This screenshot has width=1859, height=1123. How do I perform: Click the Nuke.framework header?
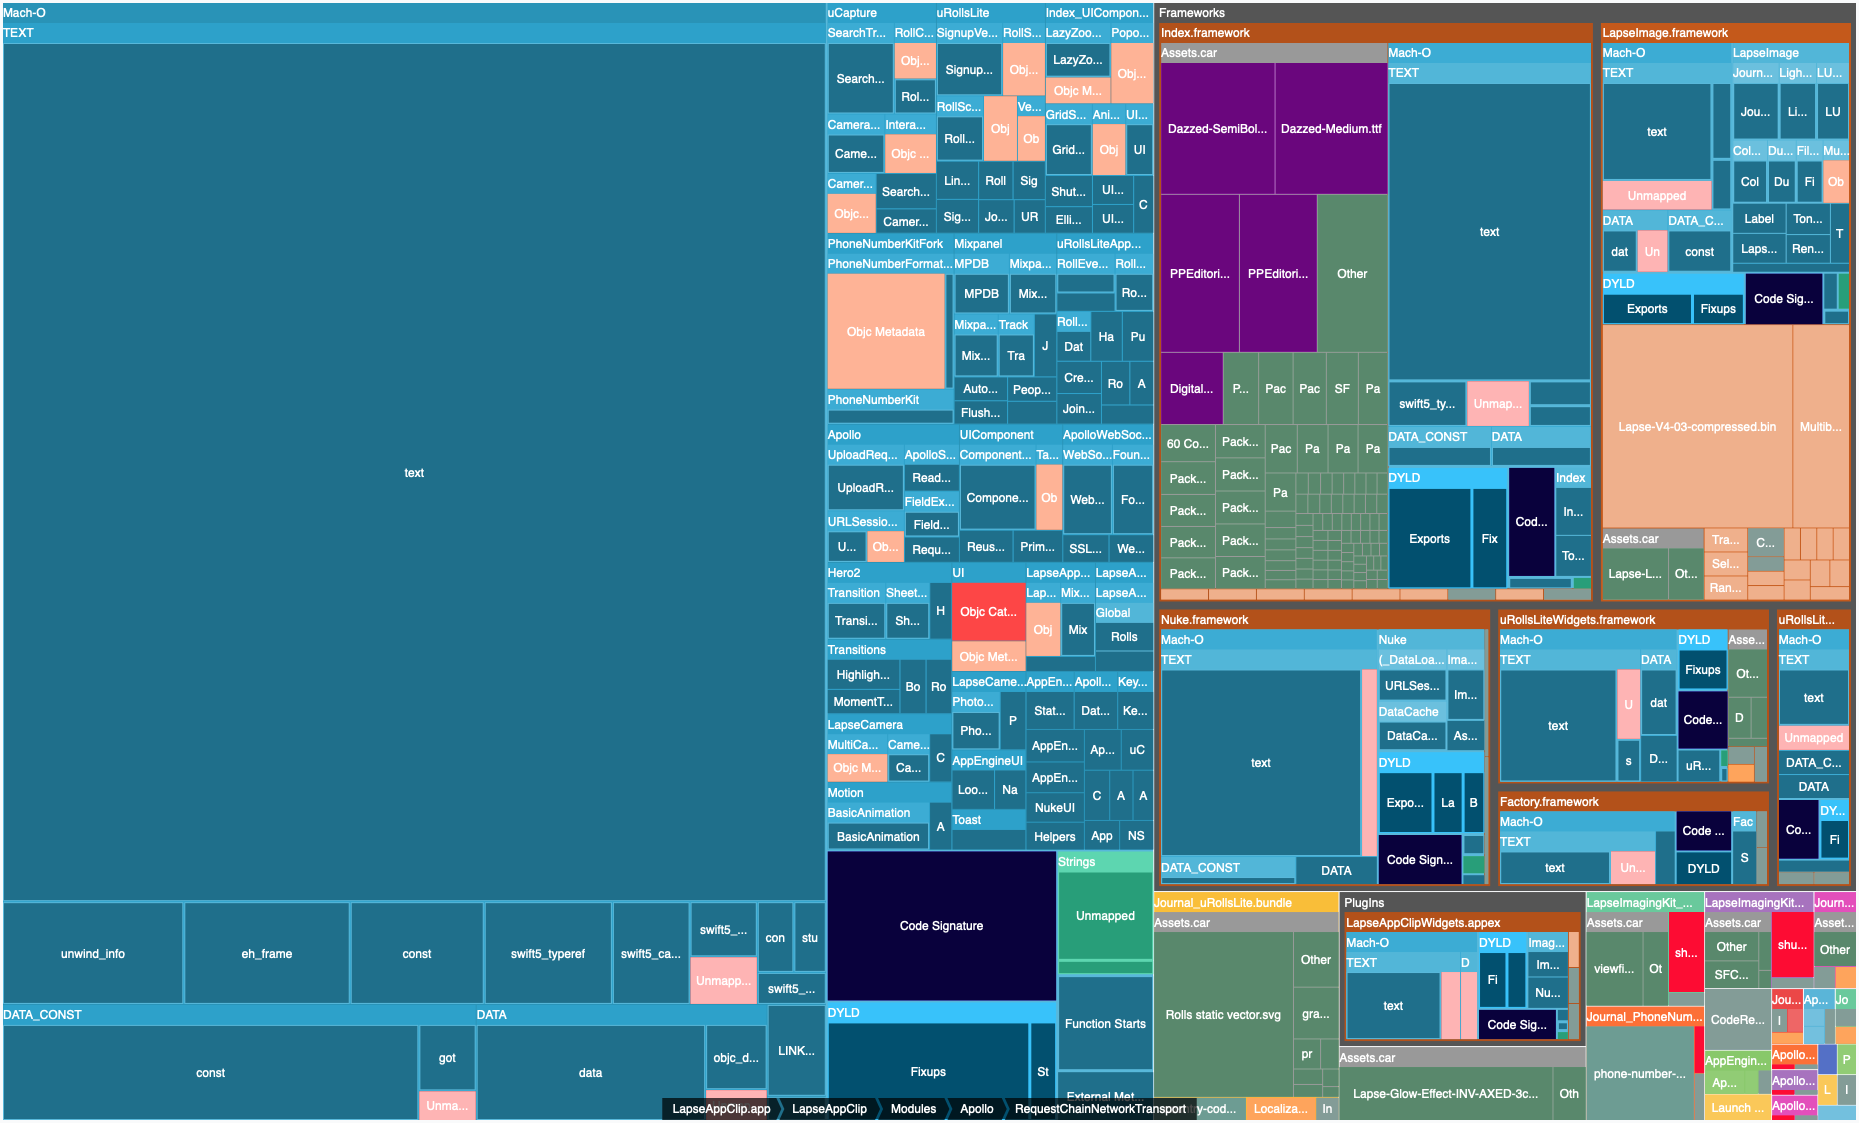tap(1323, 620)
